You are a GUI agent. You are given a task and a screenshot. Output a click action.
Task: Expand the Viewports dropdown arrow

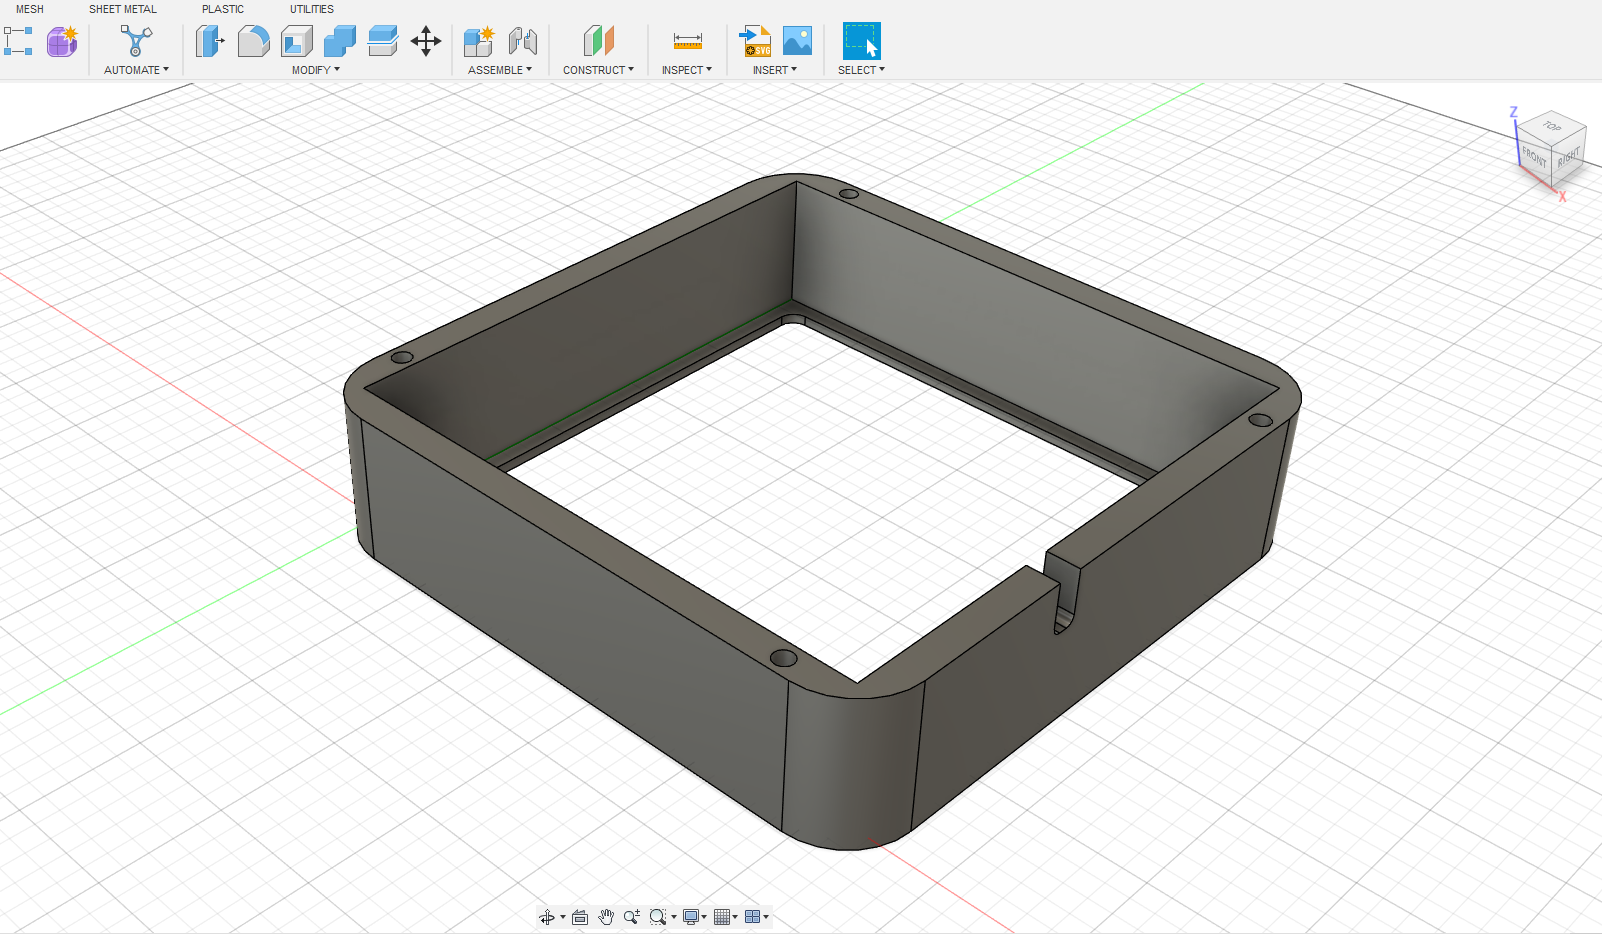pos(766,917)
